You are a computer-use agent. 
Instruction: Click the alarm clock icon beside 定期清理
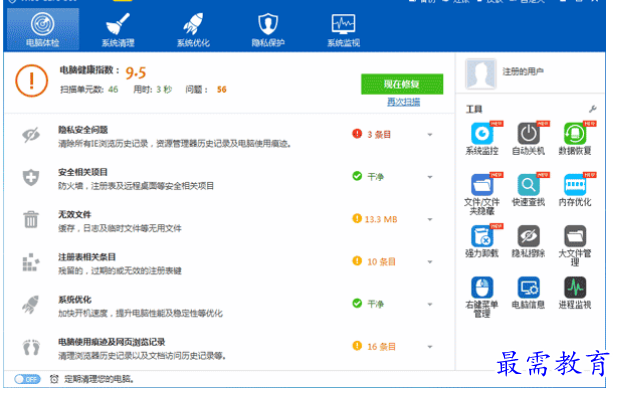coord(54,379)
